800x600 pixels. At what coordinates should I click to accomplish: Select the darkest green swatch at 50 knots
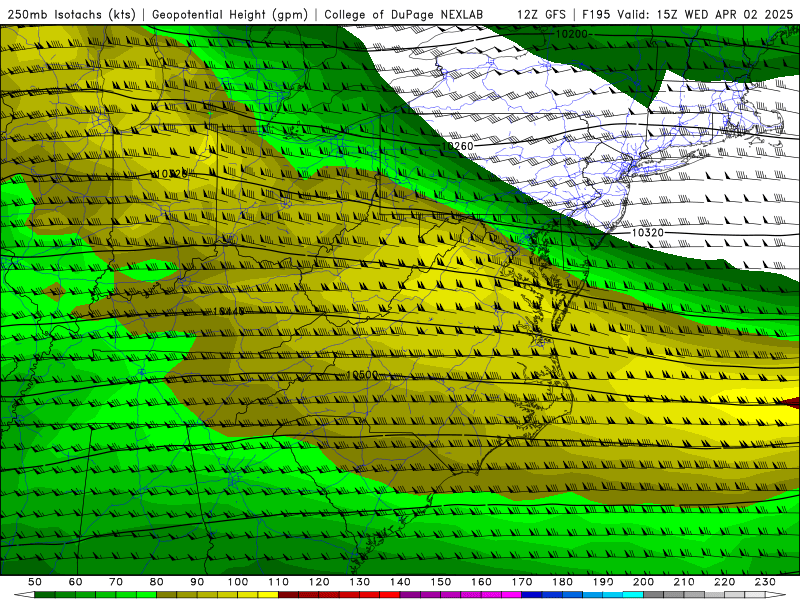click(x=45, y=595)
